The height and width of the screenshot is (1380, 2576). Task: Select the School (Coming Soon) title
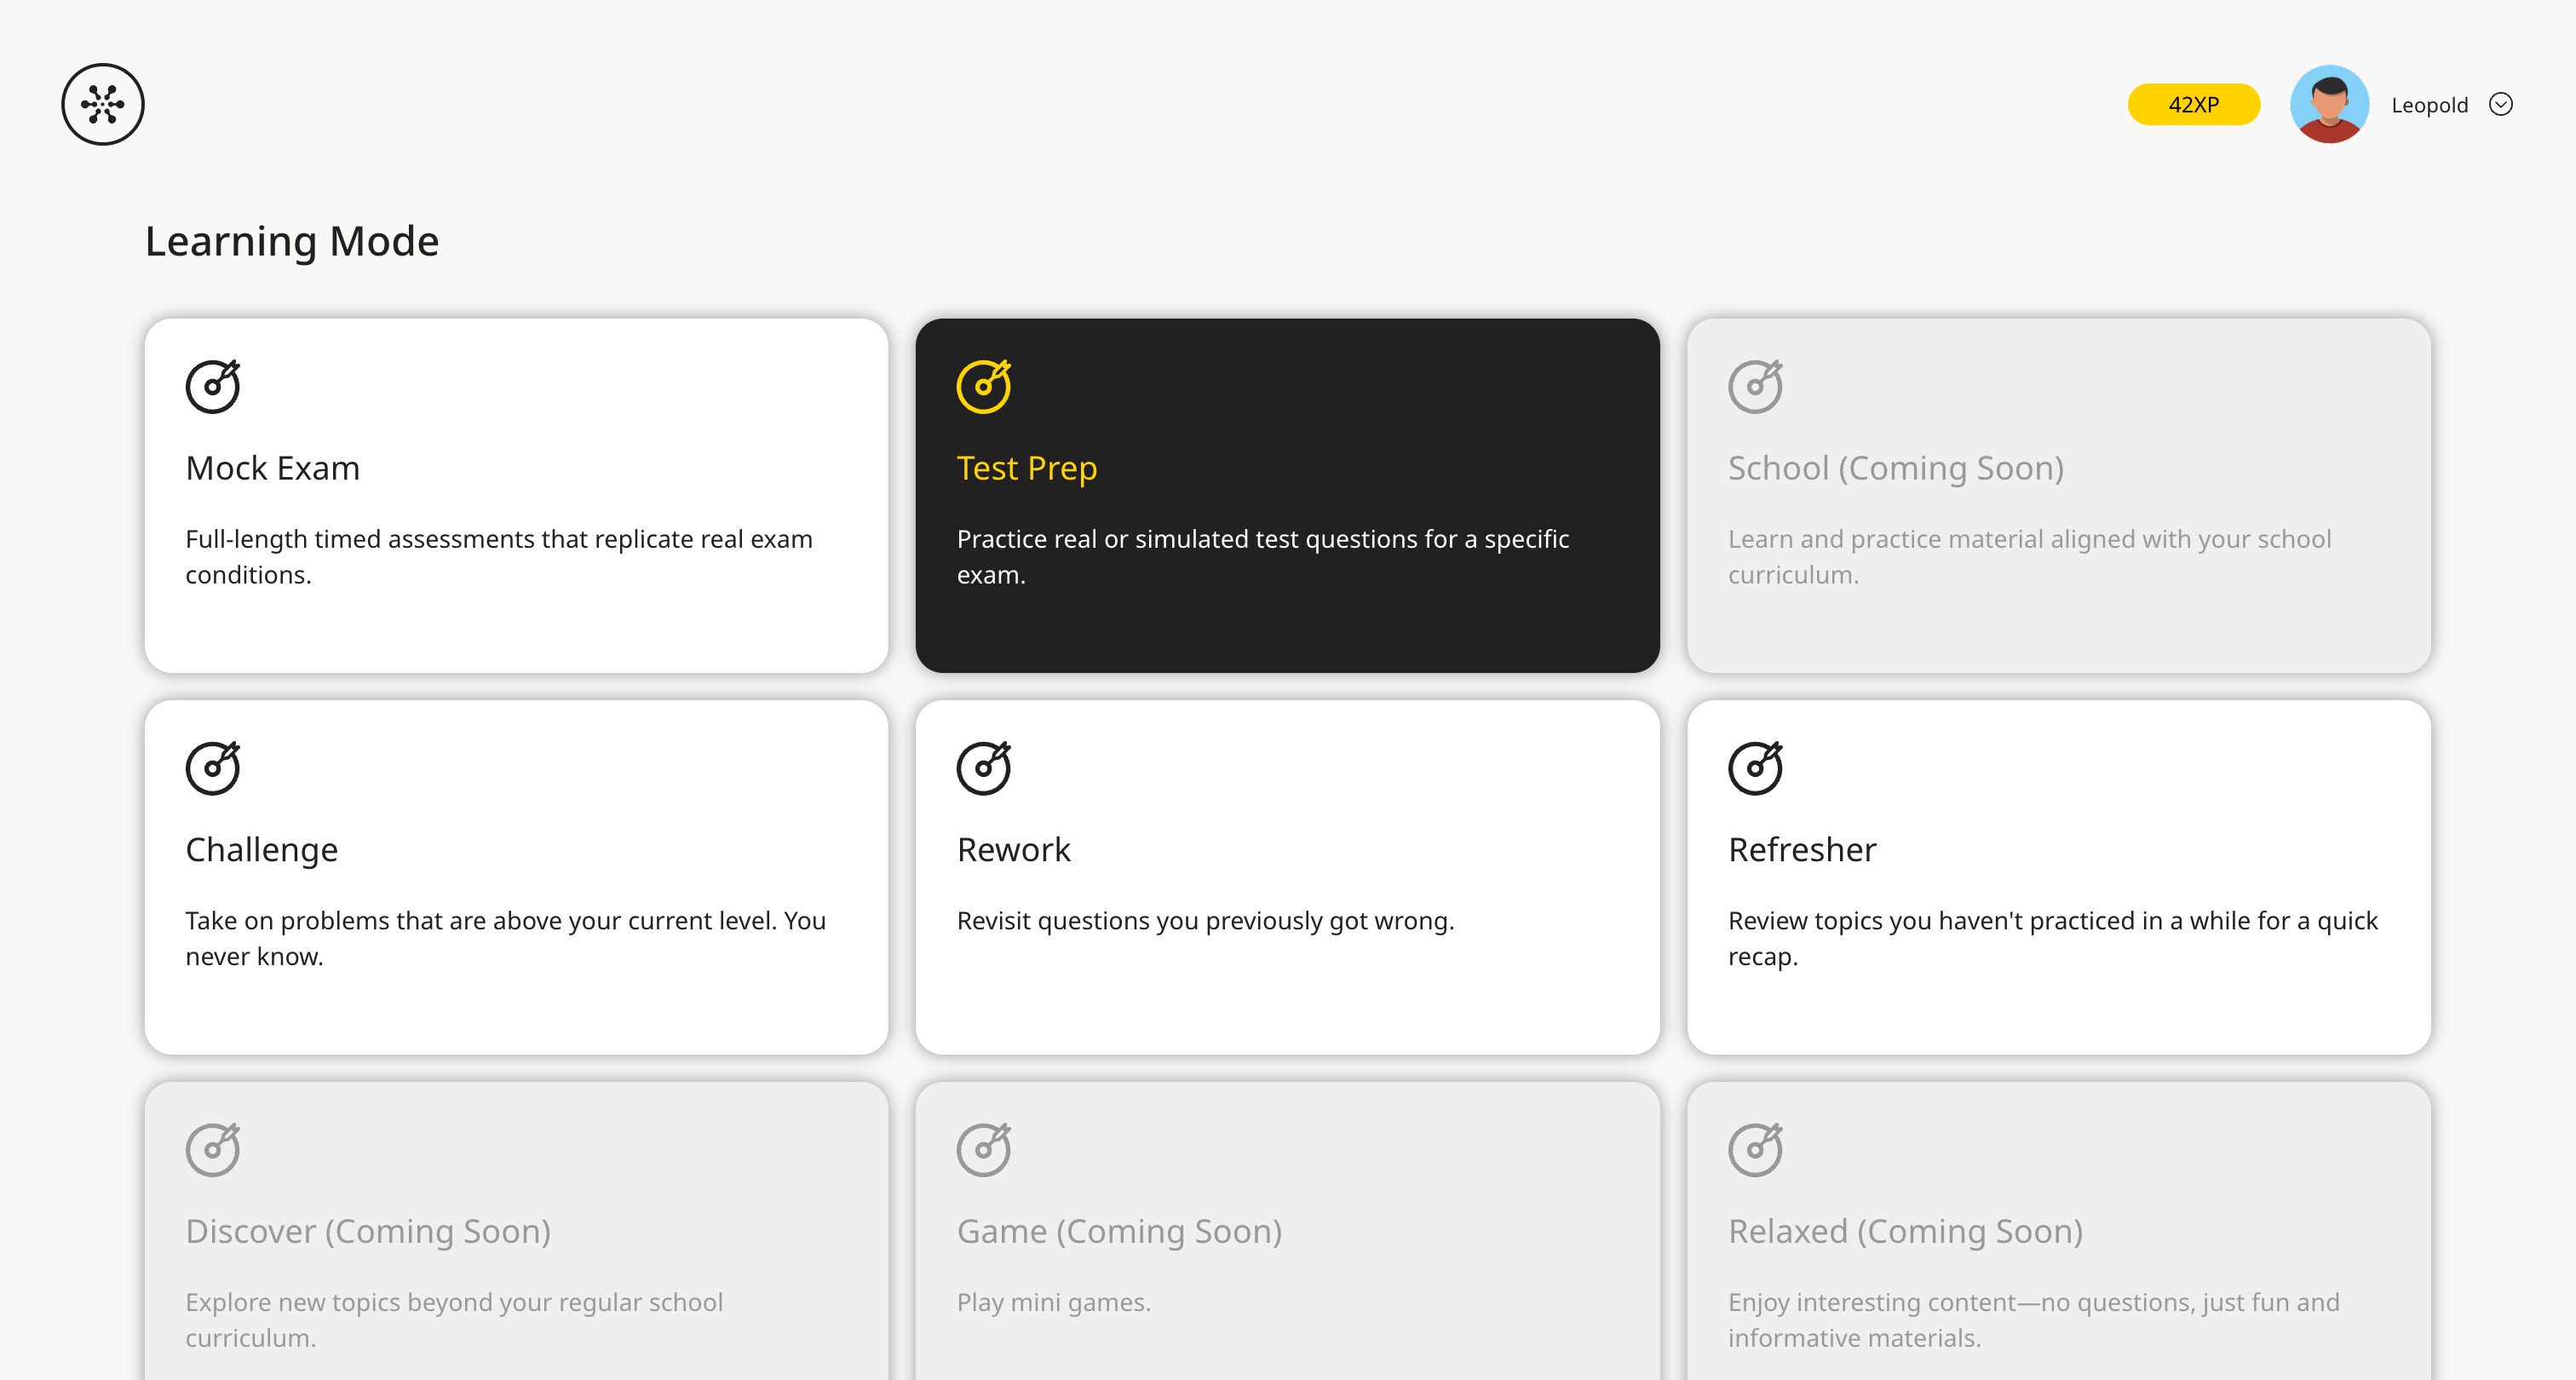point(1896,468)
